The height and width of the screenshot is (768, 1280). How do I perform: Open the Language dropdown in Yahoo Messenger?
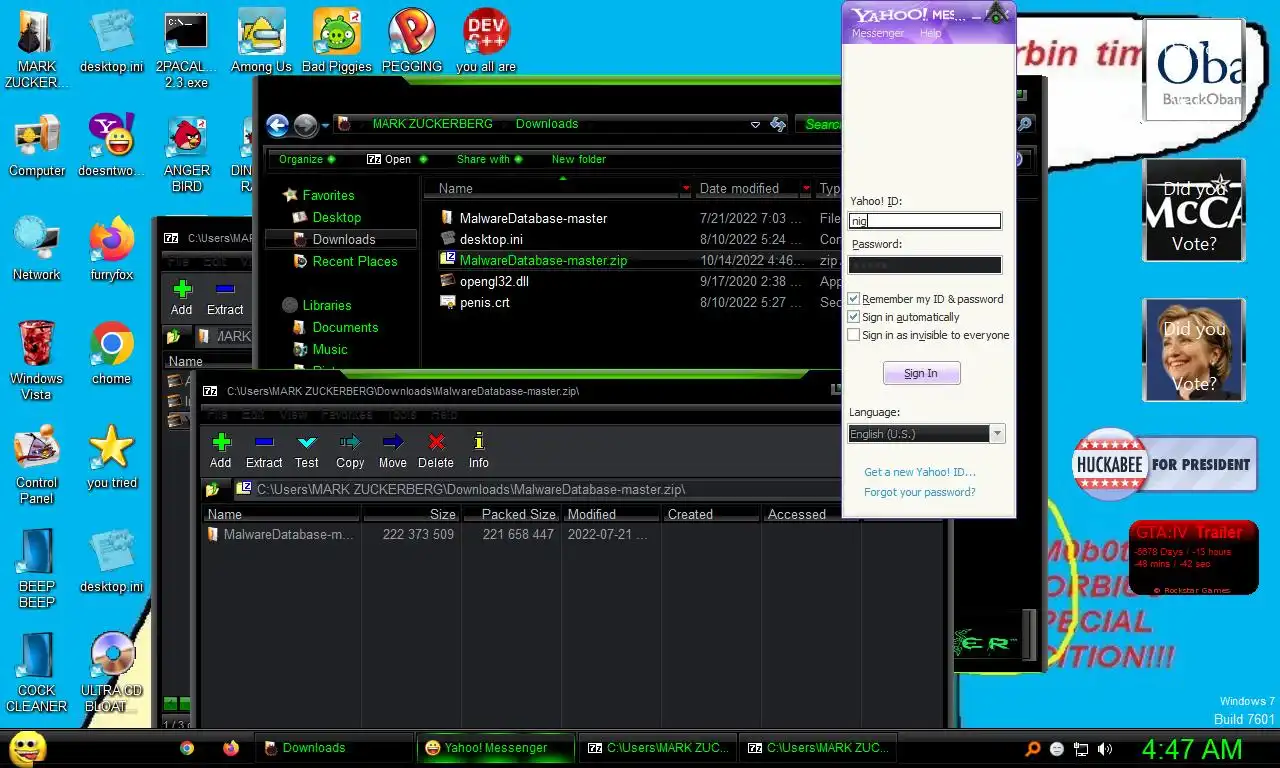click(x=997, y=434)
